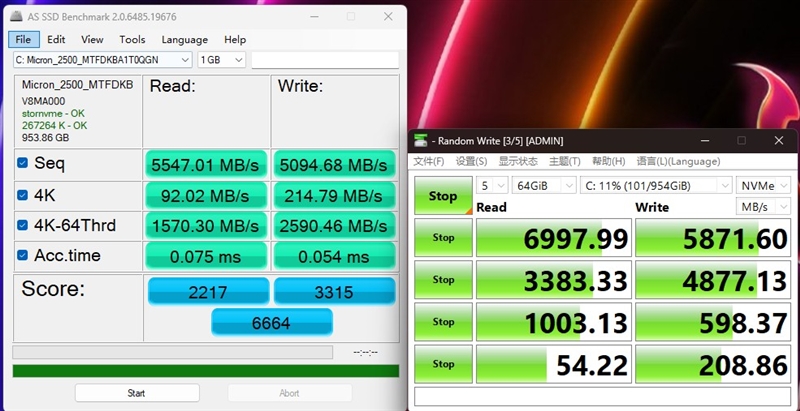Click the 4K-64Thrd write value 2590.46 MB/s
This screenshot has height=411, width=800.
(x=334, y=225)
